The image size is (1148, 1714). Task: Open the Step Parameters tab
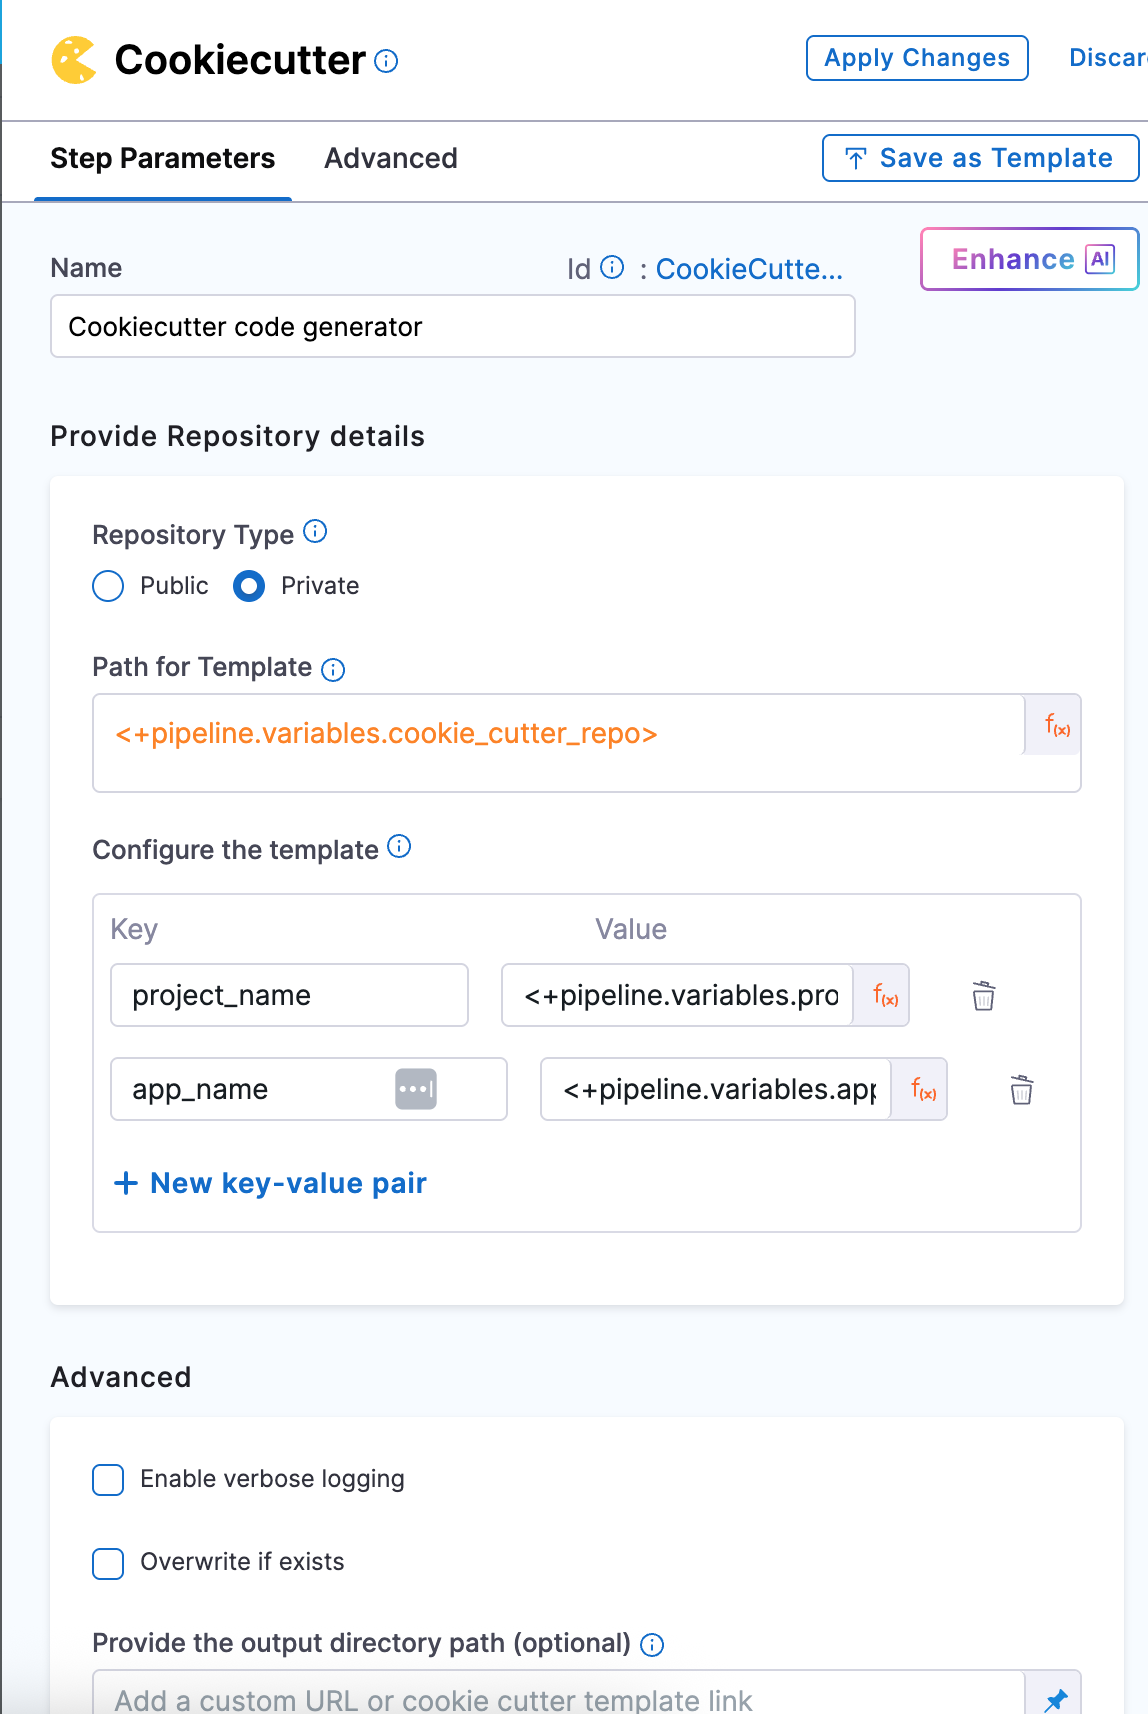pyautogui.click(x=162, y=158)
